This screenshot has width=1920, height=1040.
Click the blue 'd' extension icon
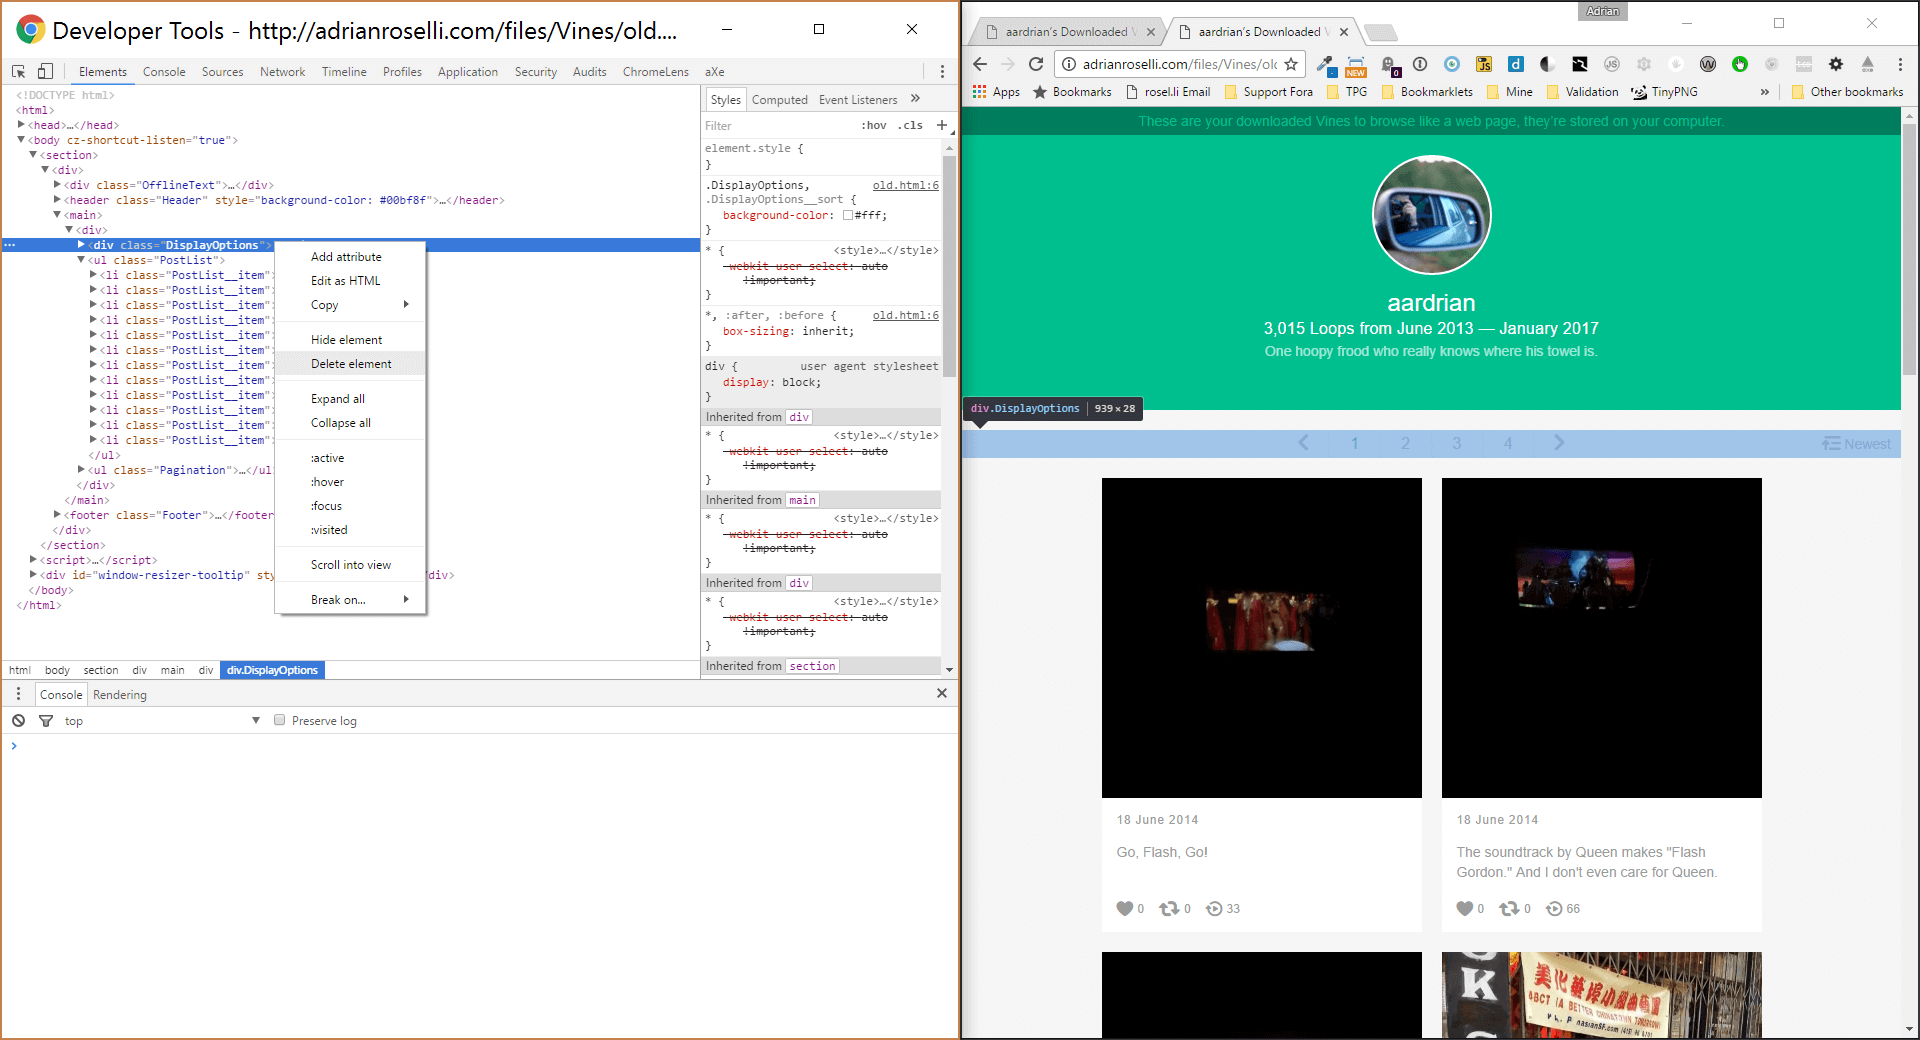[x=1516, y=64]
